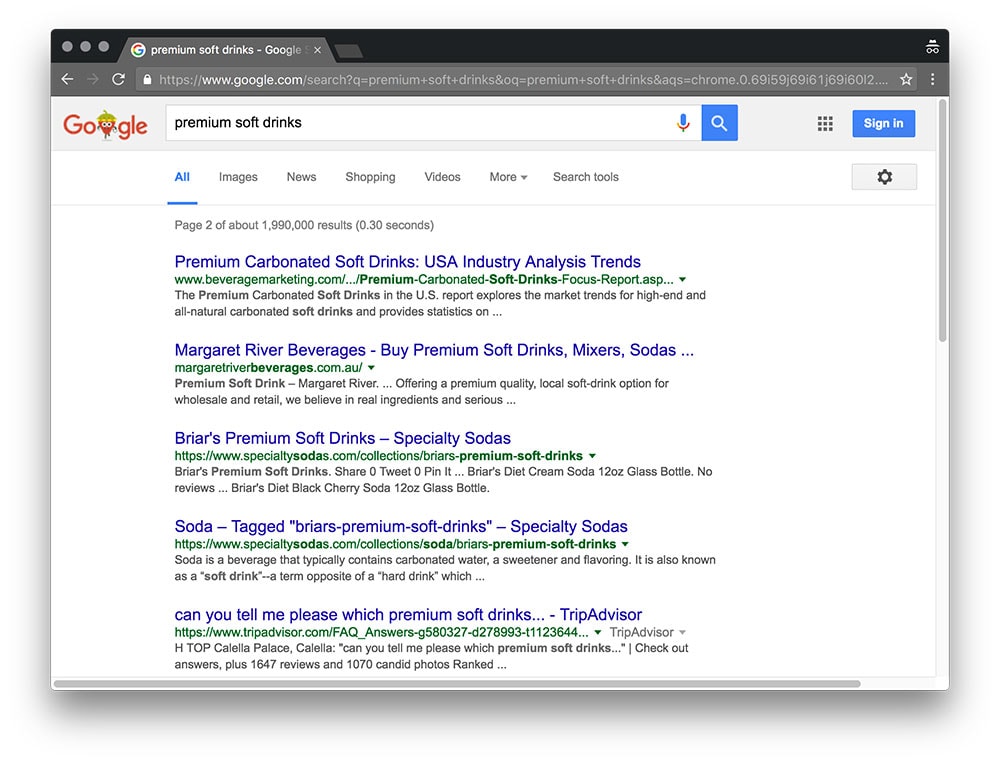Open the Google apps grid
The image size is (1000, 763).
pyautogui.click(x=825, y=123)
